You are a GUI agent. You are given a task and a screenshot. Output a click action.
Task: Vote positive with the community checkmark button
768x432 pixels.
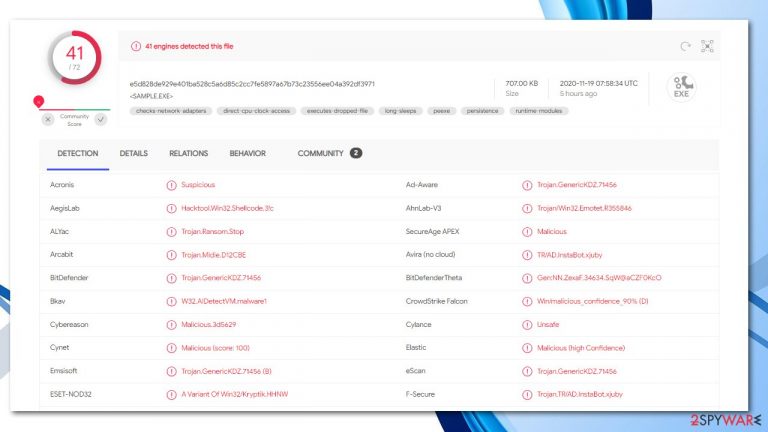[x=101, y=120]
